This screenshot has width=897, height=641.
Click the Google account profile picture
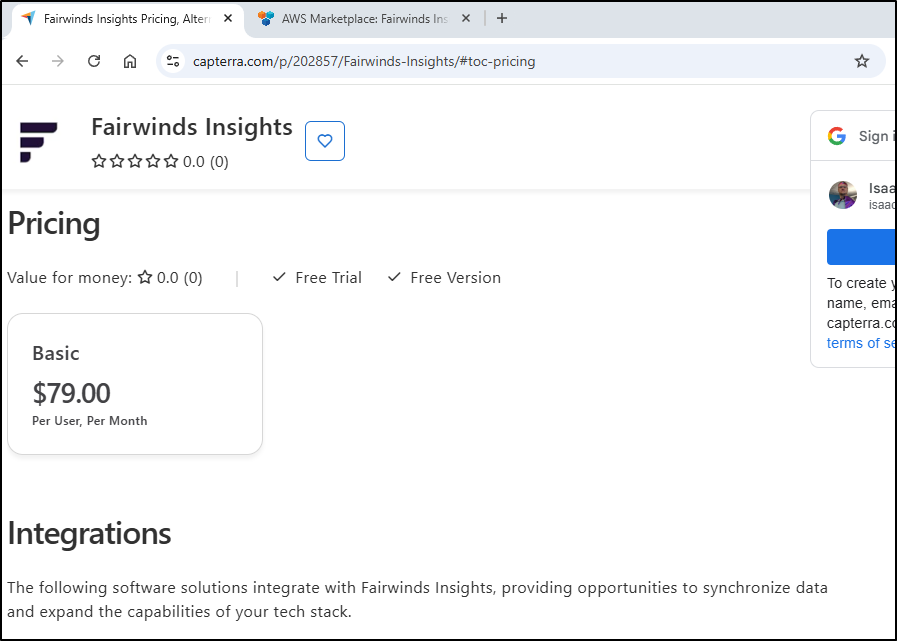tap(843, 195)
